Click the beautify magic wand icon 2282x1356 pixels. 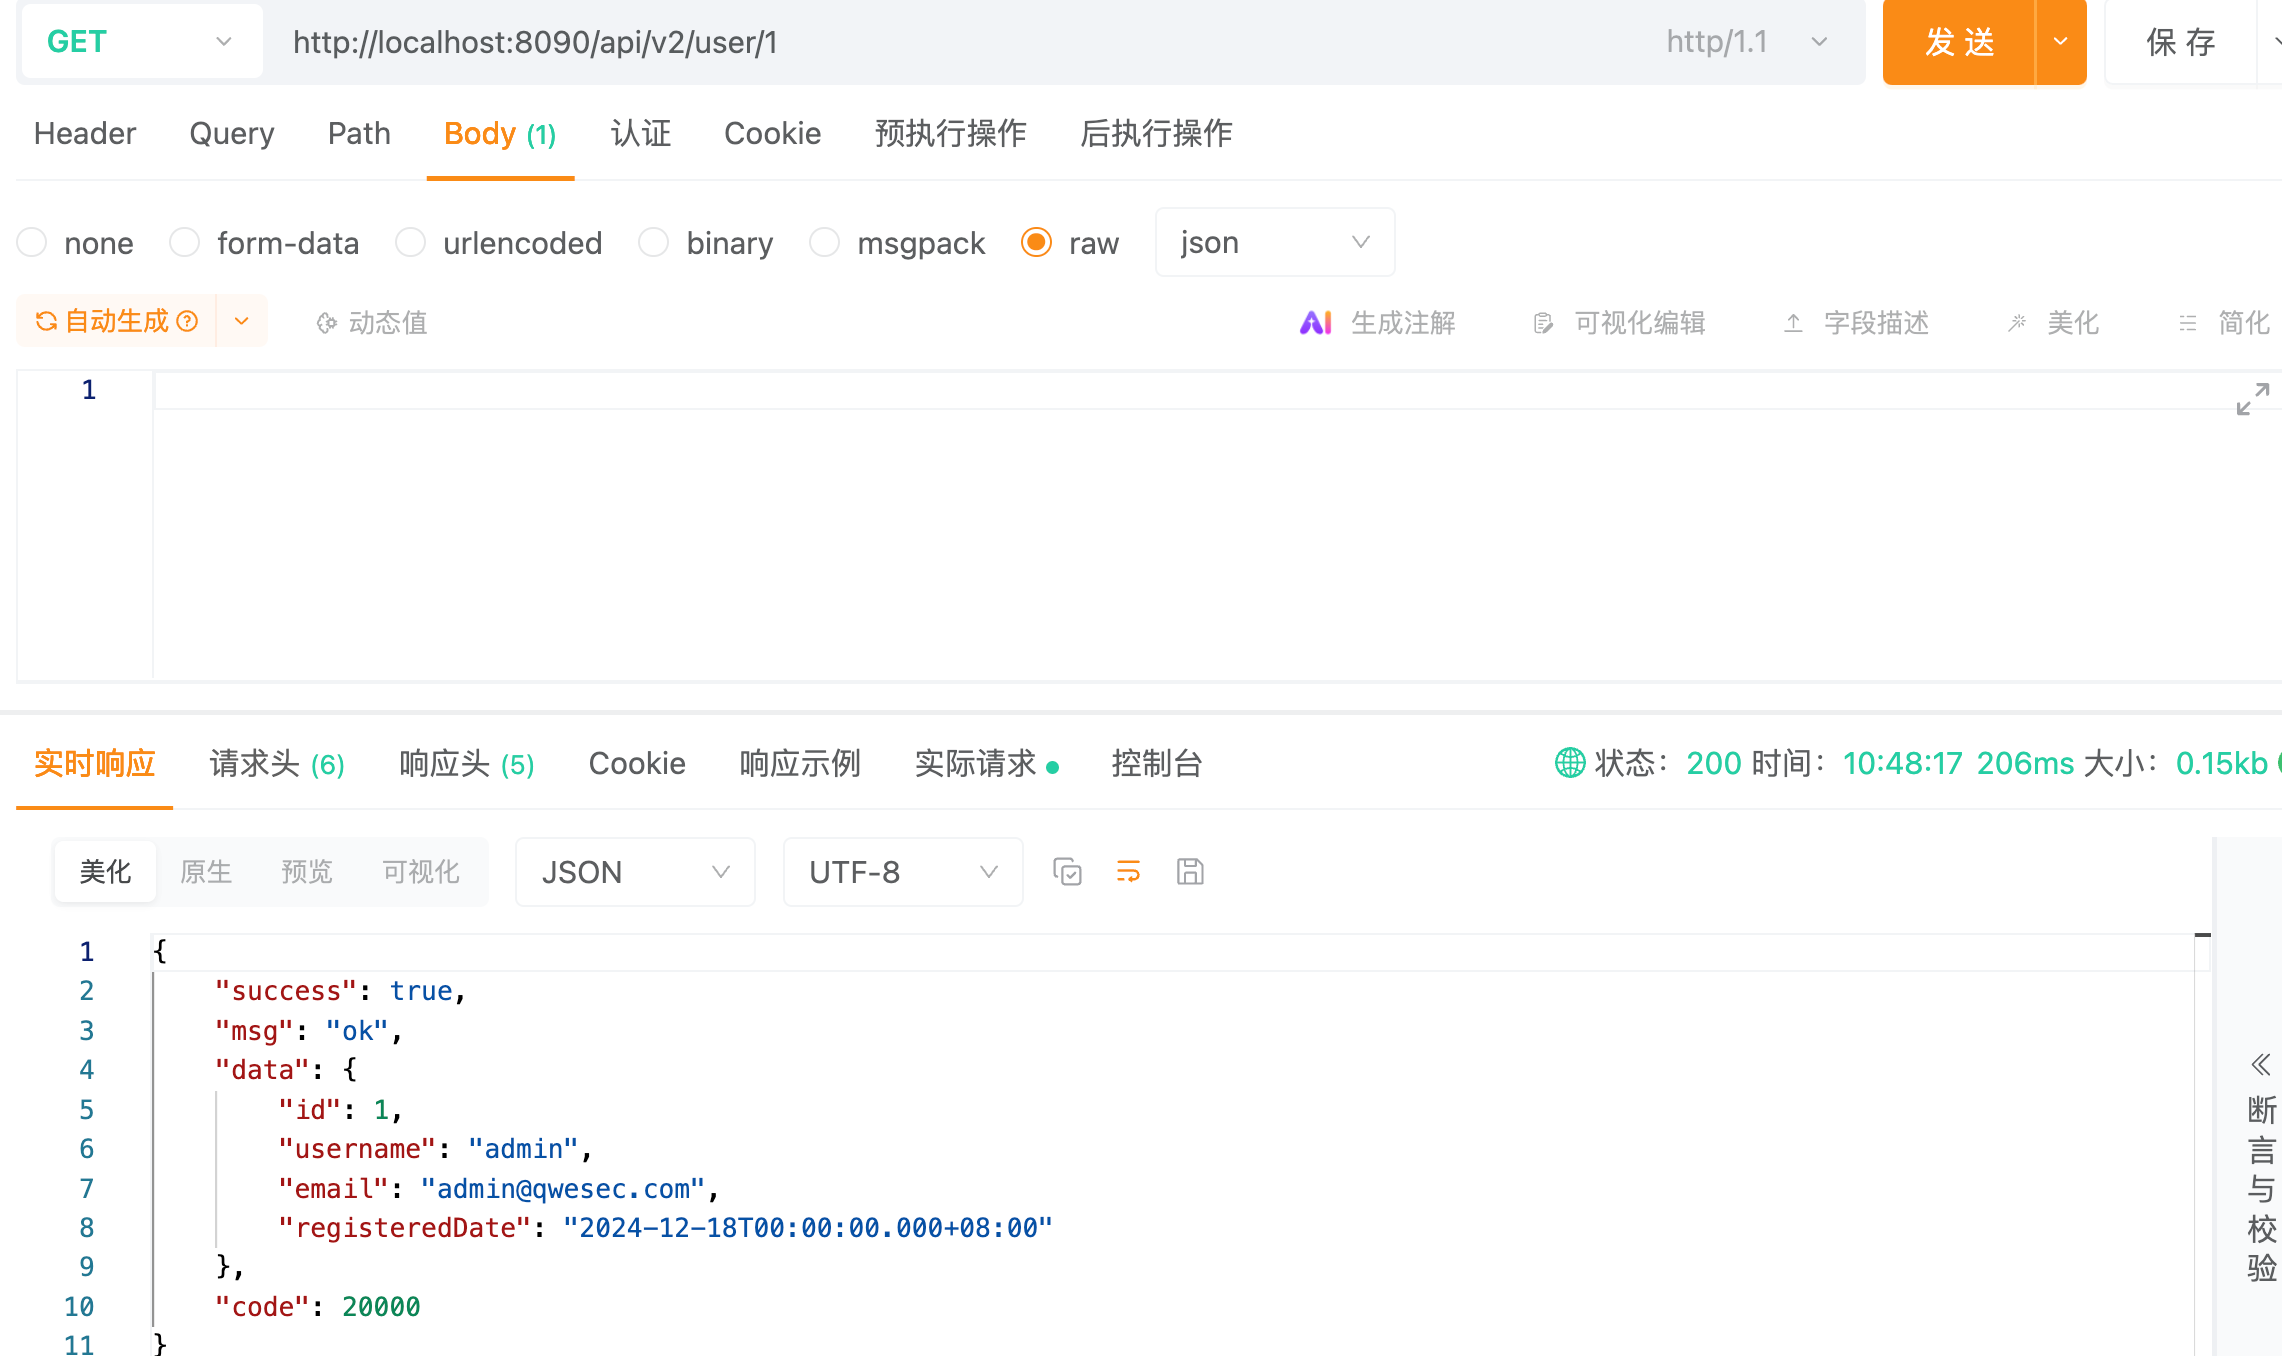[x=2017, y=323]
